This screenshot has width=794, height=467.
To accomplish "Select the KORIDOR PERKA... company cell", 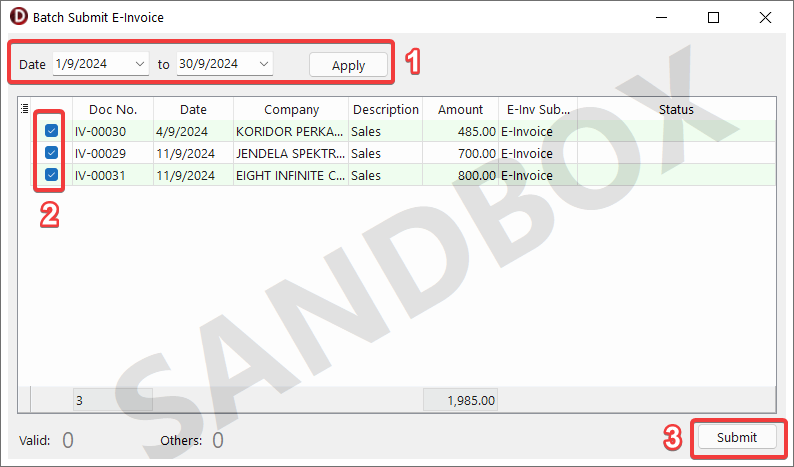I will coord(291,131).
